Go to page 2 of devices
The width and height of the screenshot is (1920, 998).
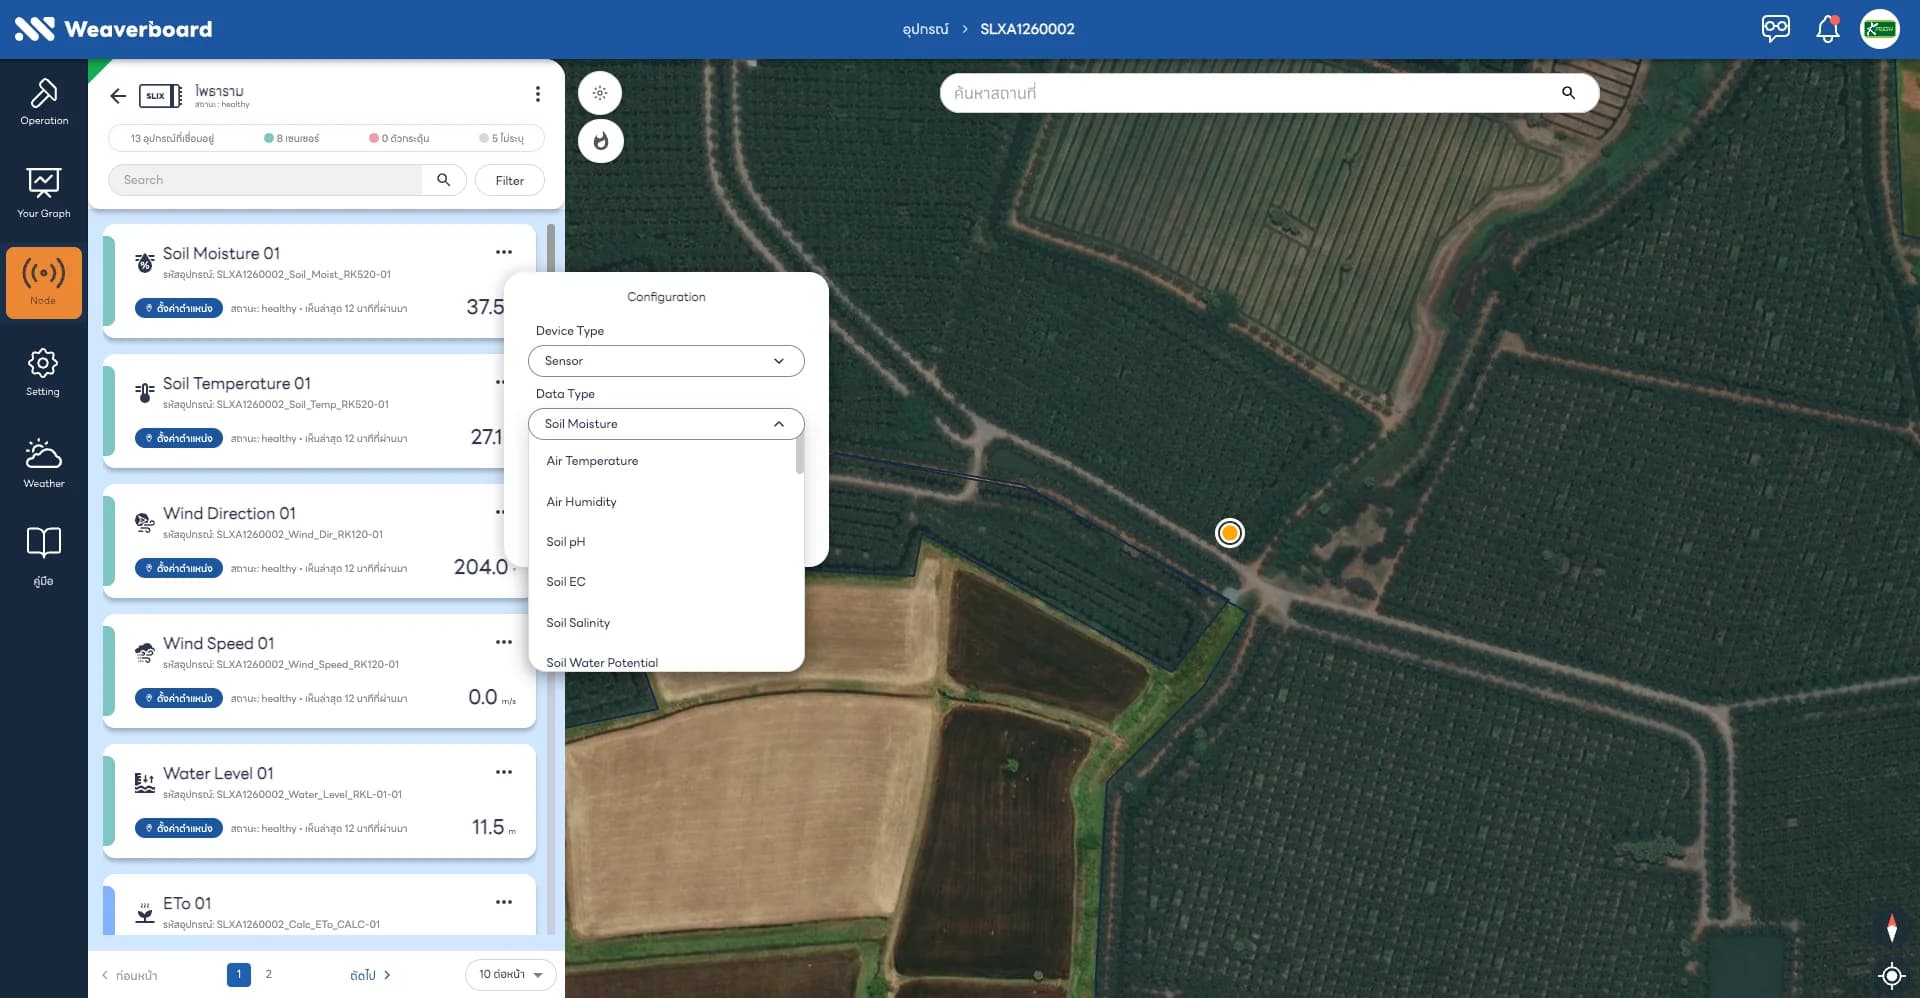pos(268,974)
